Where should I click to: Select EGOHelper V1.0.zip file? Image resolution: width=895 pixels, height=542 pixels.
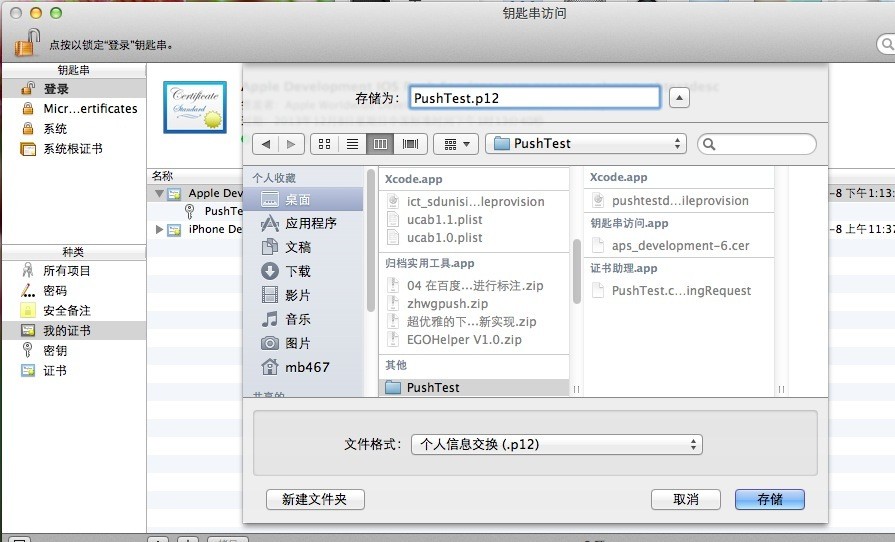(474, 339)
